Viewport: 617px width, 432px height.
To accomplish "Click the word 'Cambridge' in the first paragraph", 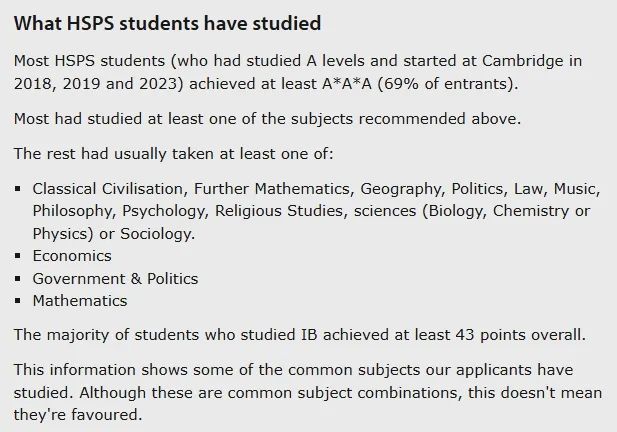I will click(523, 61).
